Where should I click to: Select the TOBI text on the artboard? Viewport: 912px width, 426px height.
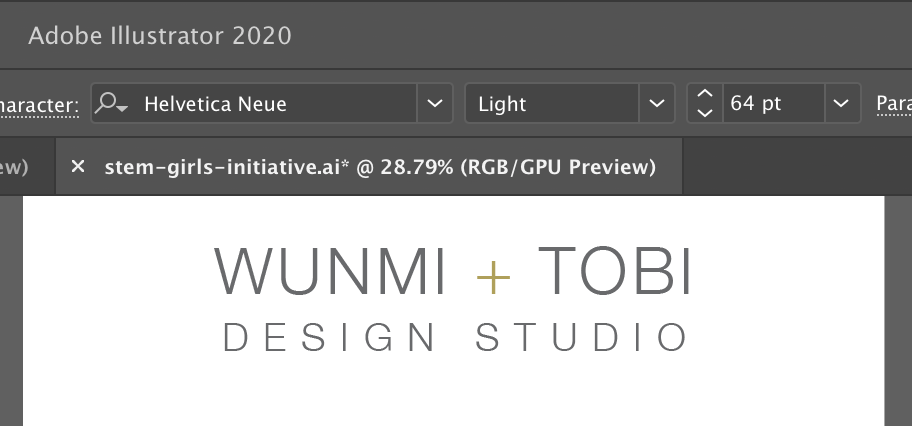coord(614,271)
